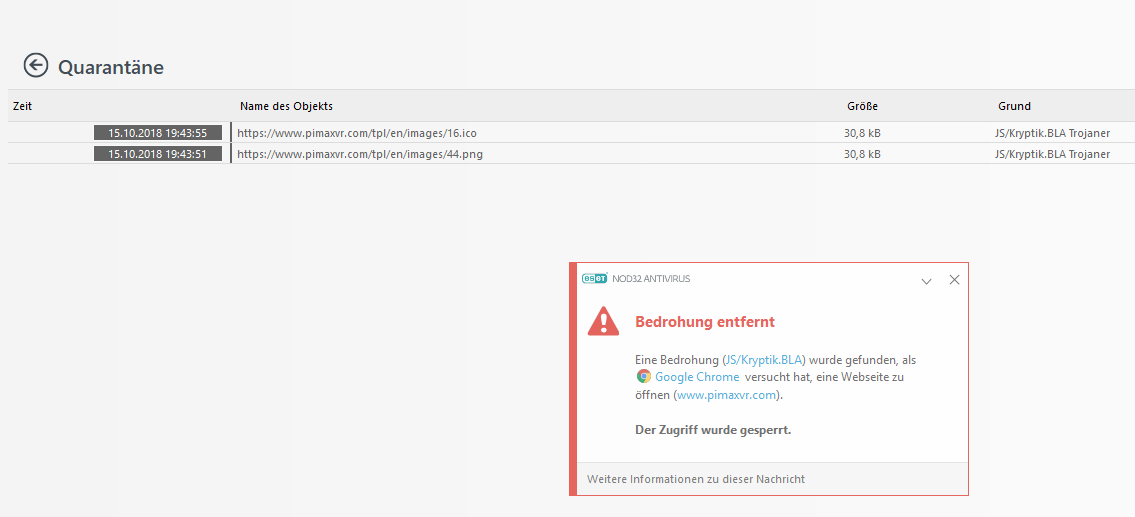Open the www.pimaxvr.com link
The height and width of the screenshot is (517, 1135).
[727, 395]
